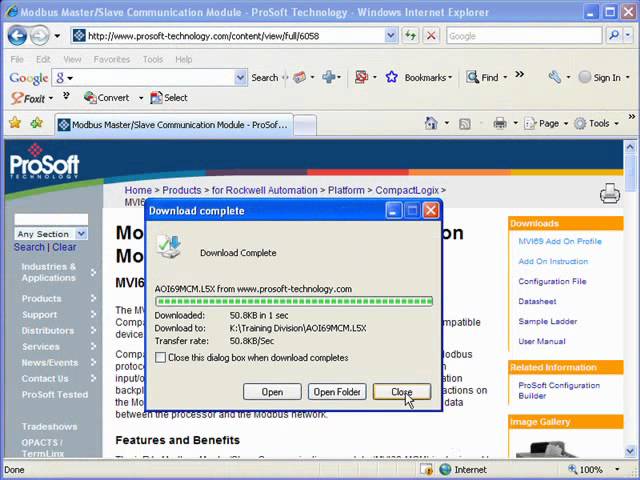Click the RSS feeds icon
640x480 pixels.
464,124
